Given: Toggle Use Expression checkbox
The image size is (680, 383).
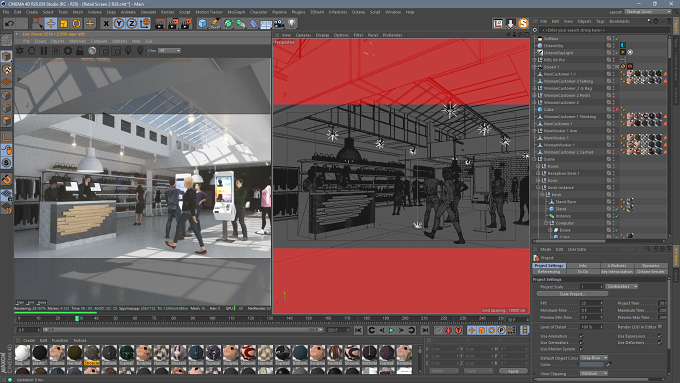Looking at the screenshot, I should pos(660,336).
